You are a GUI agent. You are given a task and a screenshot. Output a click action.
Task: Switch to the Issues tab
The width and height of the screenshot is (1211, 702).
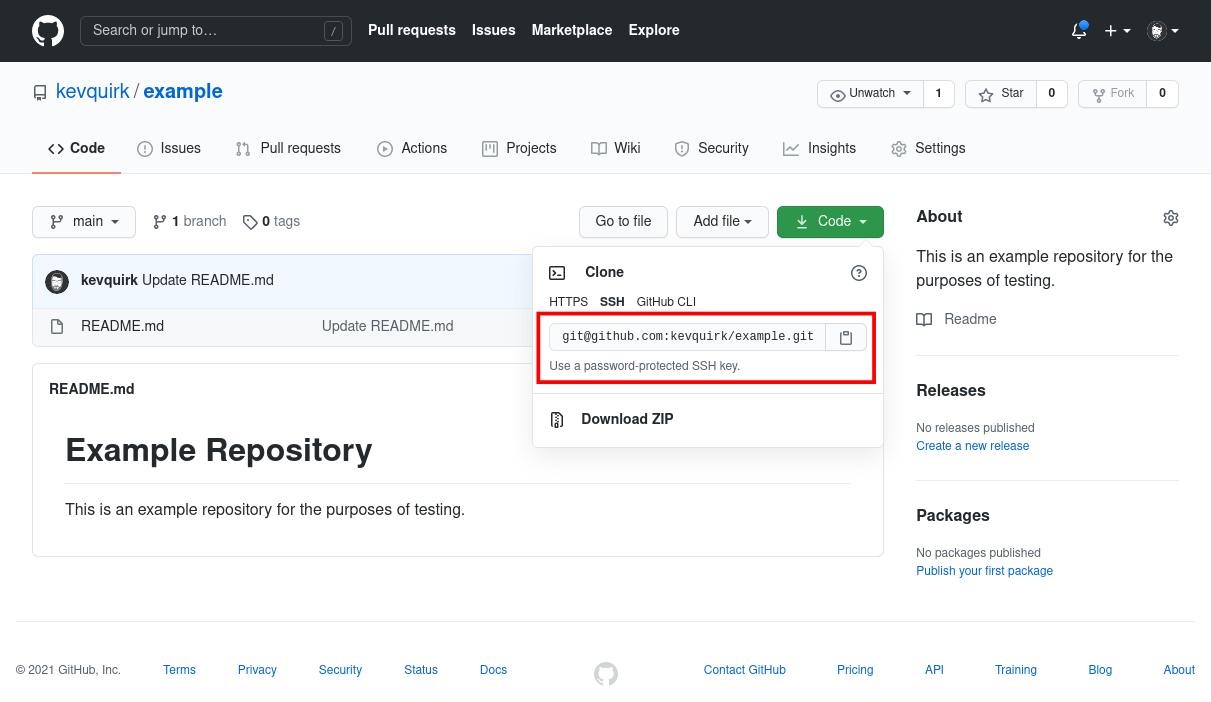point(169,148)
